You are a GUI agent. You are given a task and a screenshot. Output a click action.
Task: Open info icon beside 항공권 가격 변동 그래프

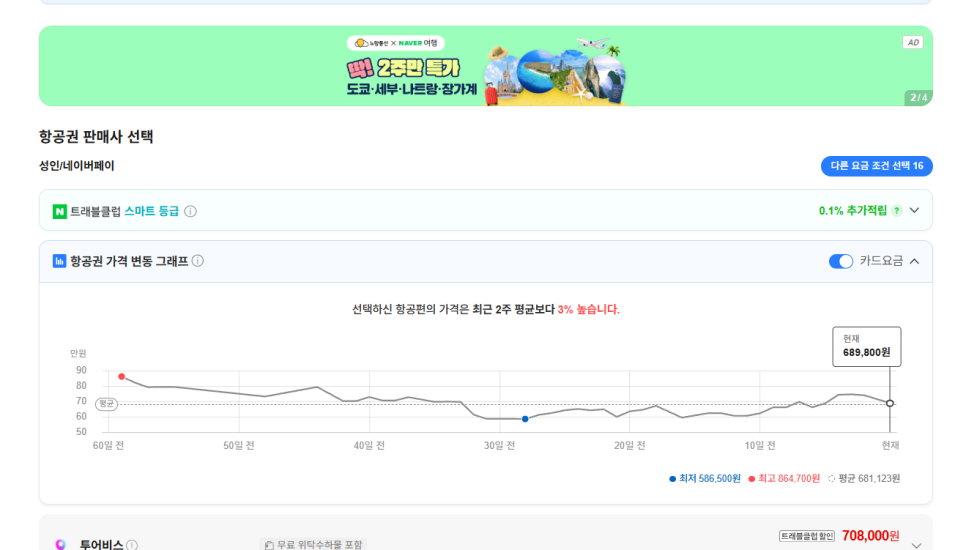pos(198,261)
